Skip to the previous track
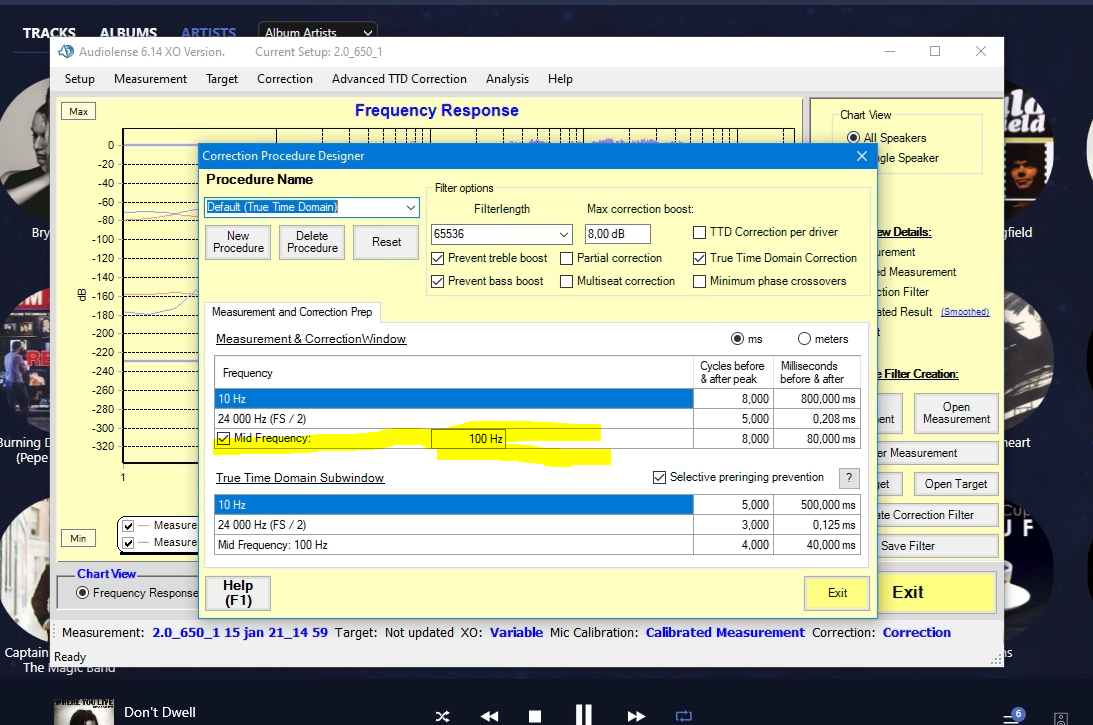Viewport: 1093px width, 725px height. 489,716
